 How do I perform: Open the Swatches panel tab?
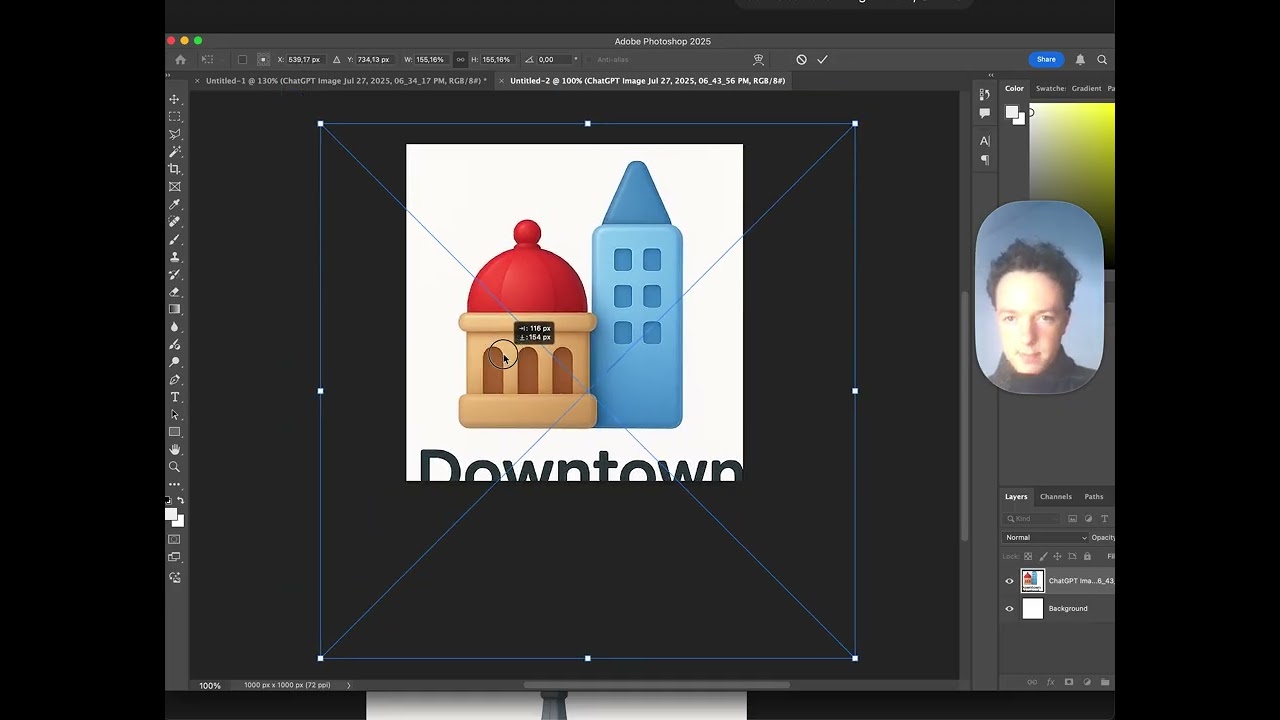click(x=1050, y=88)
